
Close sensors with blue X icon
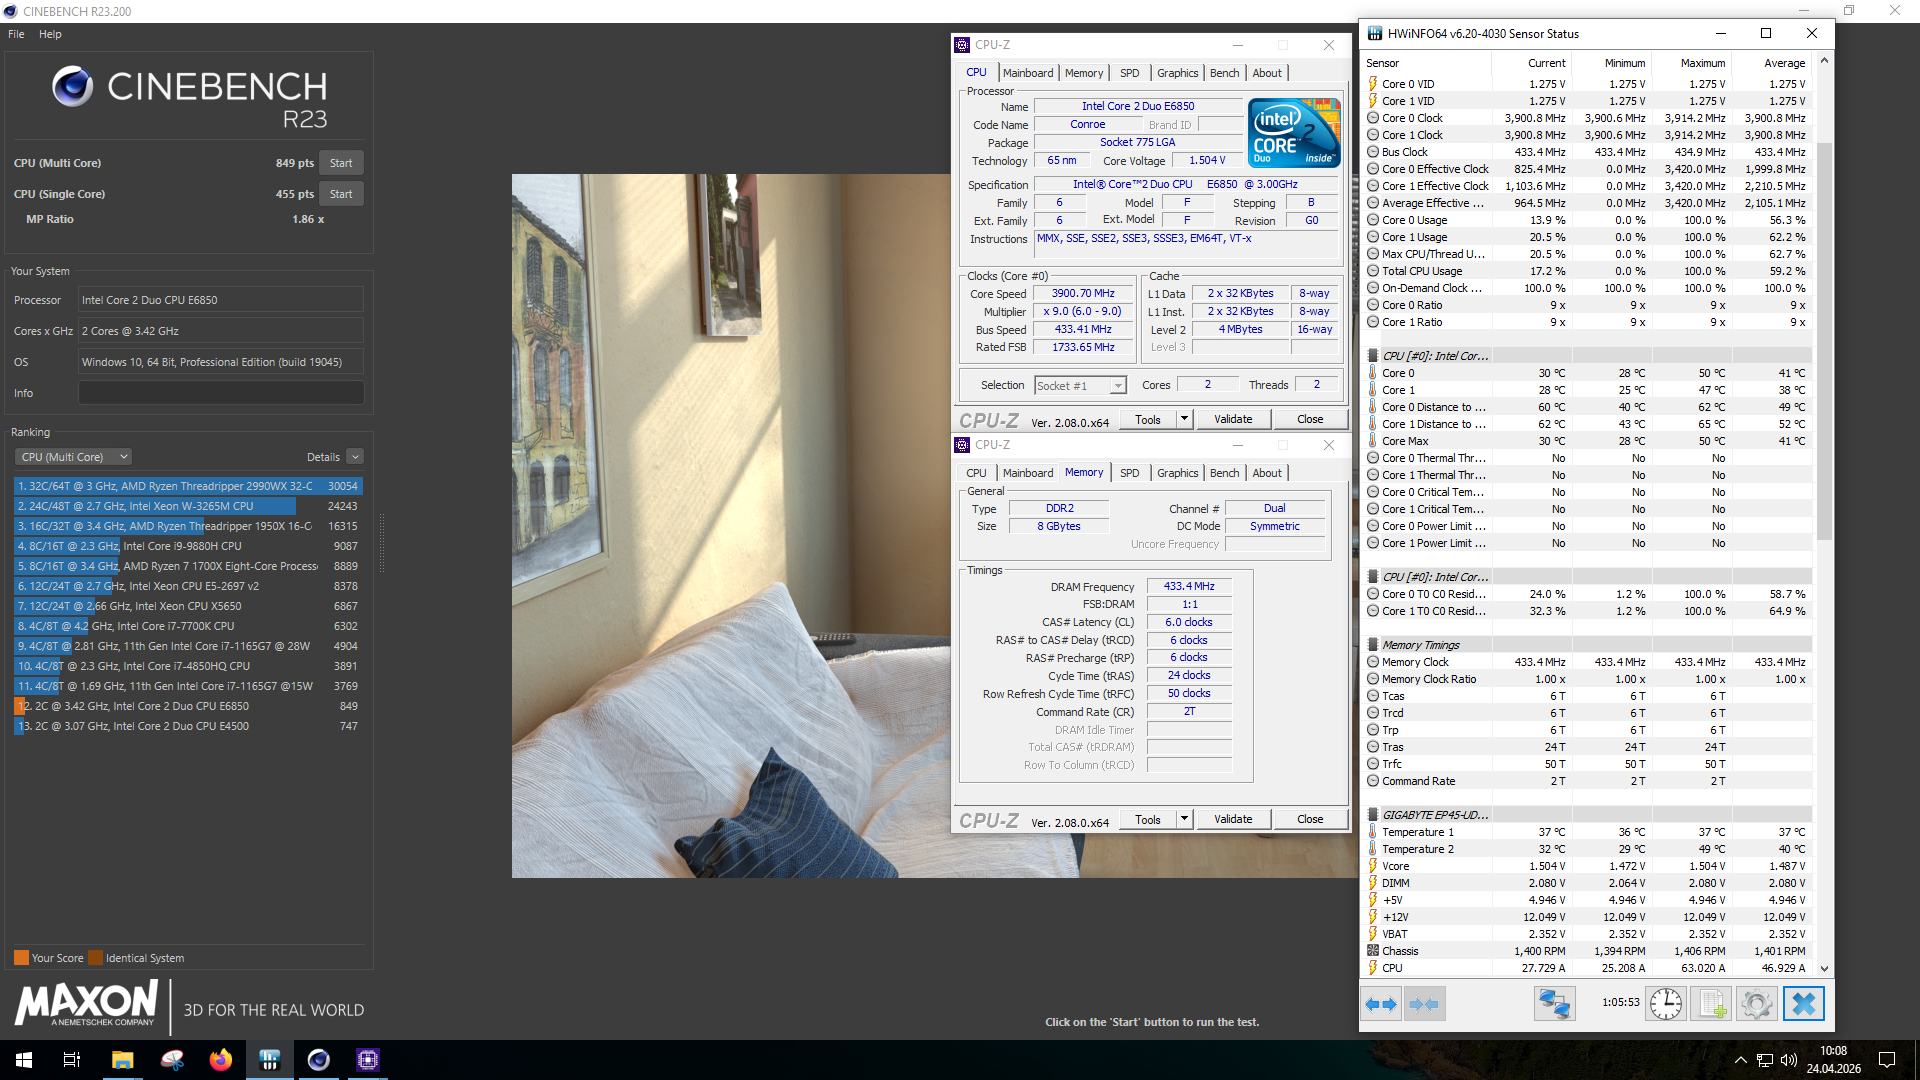pyautogui.click(x=1803, y=1003)
